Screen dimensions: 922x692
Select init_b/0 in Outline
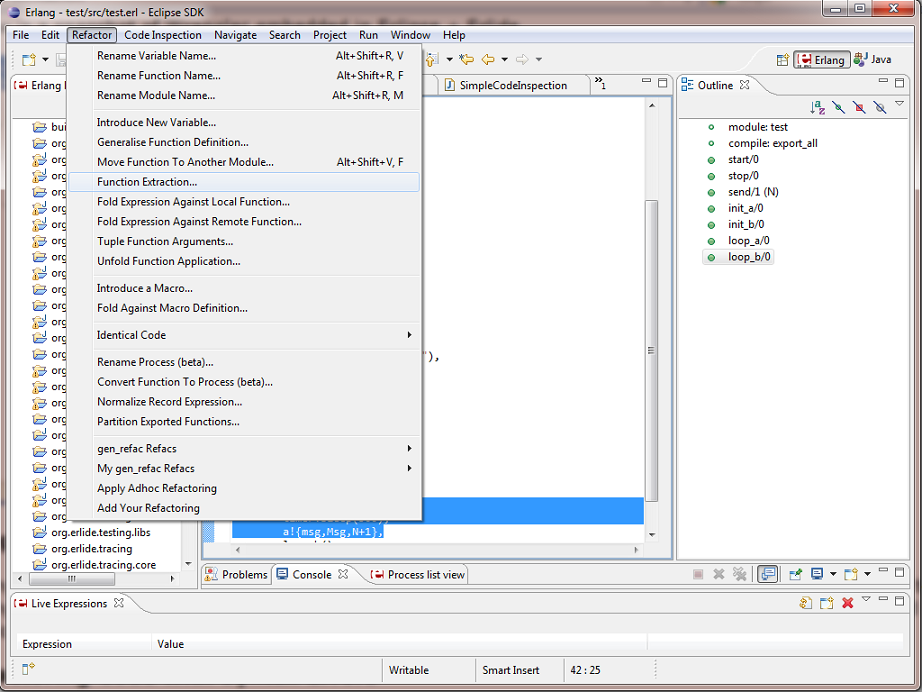[x=746, y=224]
